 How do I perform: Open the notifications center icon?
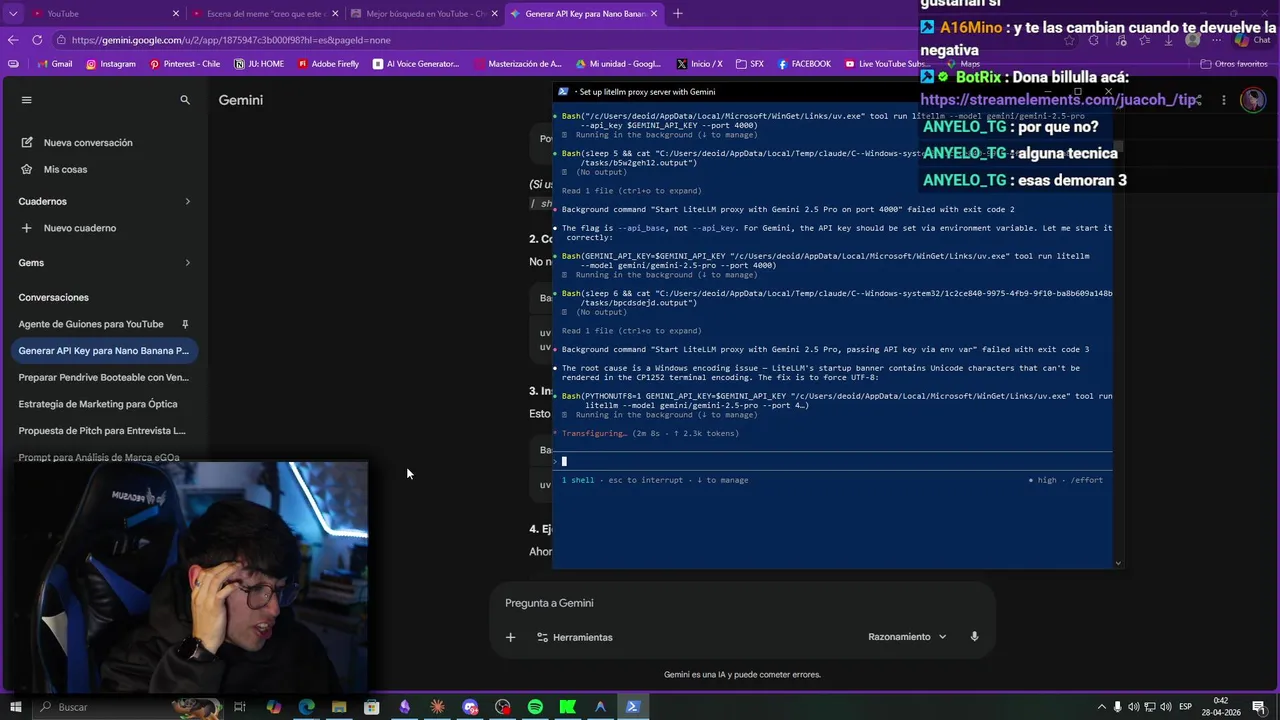pos(1259,707)
